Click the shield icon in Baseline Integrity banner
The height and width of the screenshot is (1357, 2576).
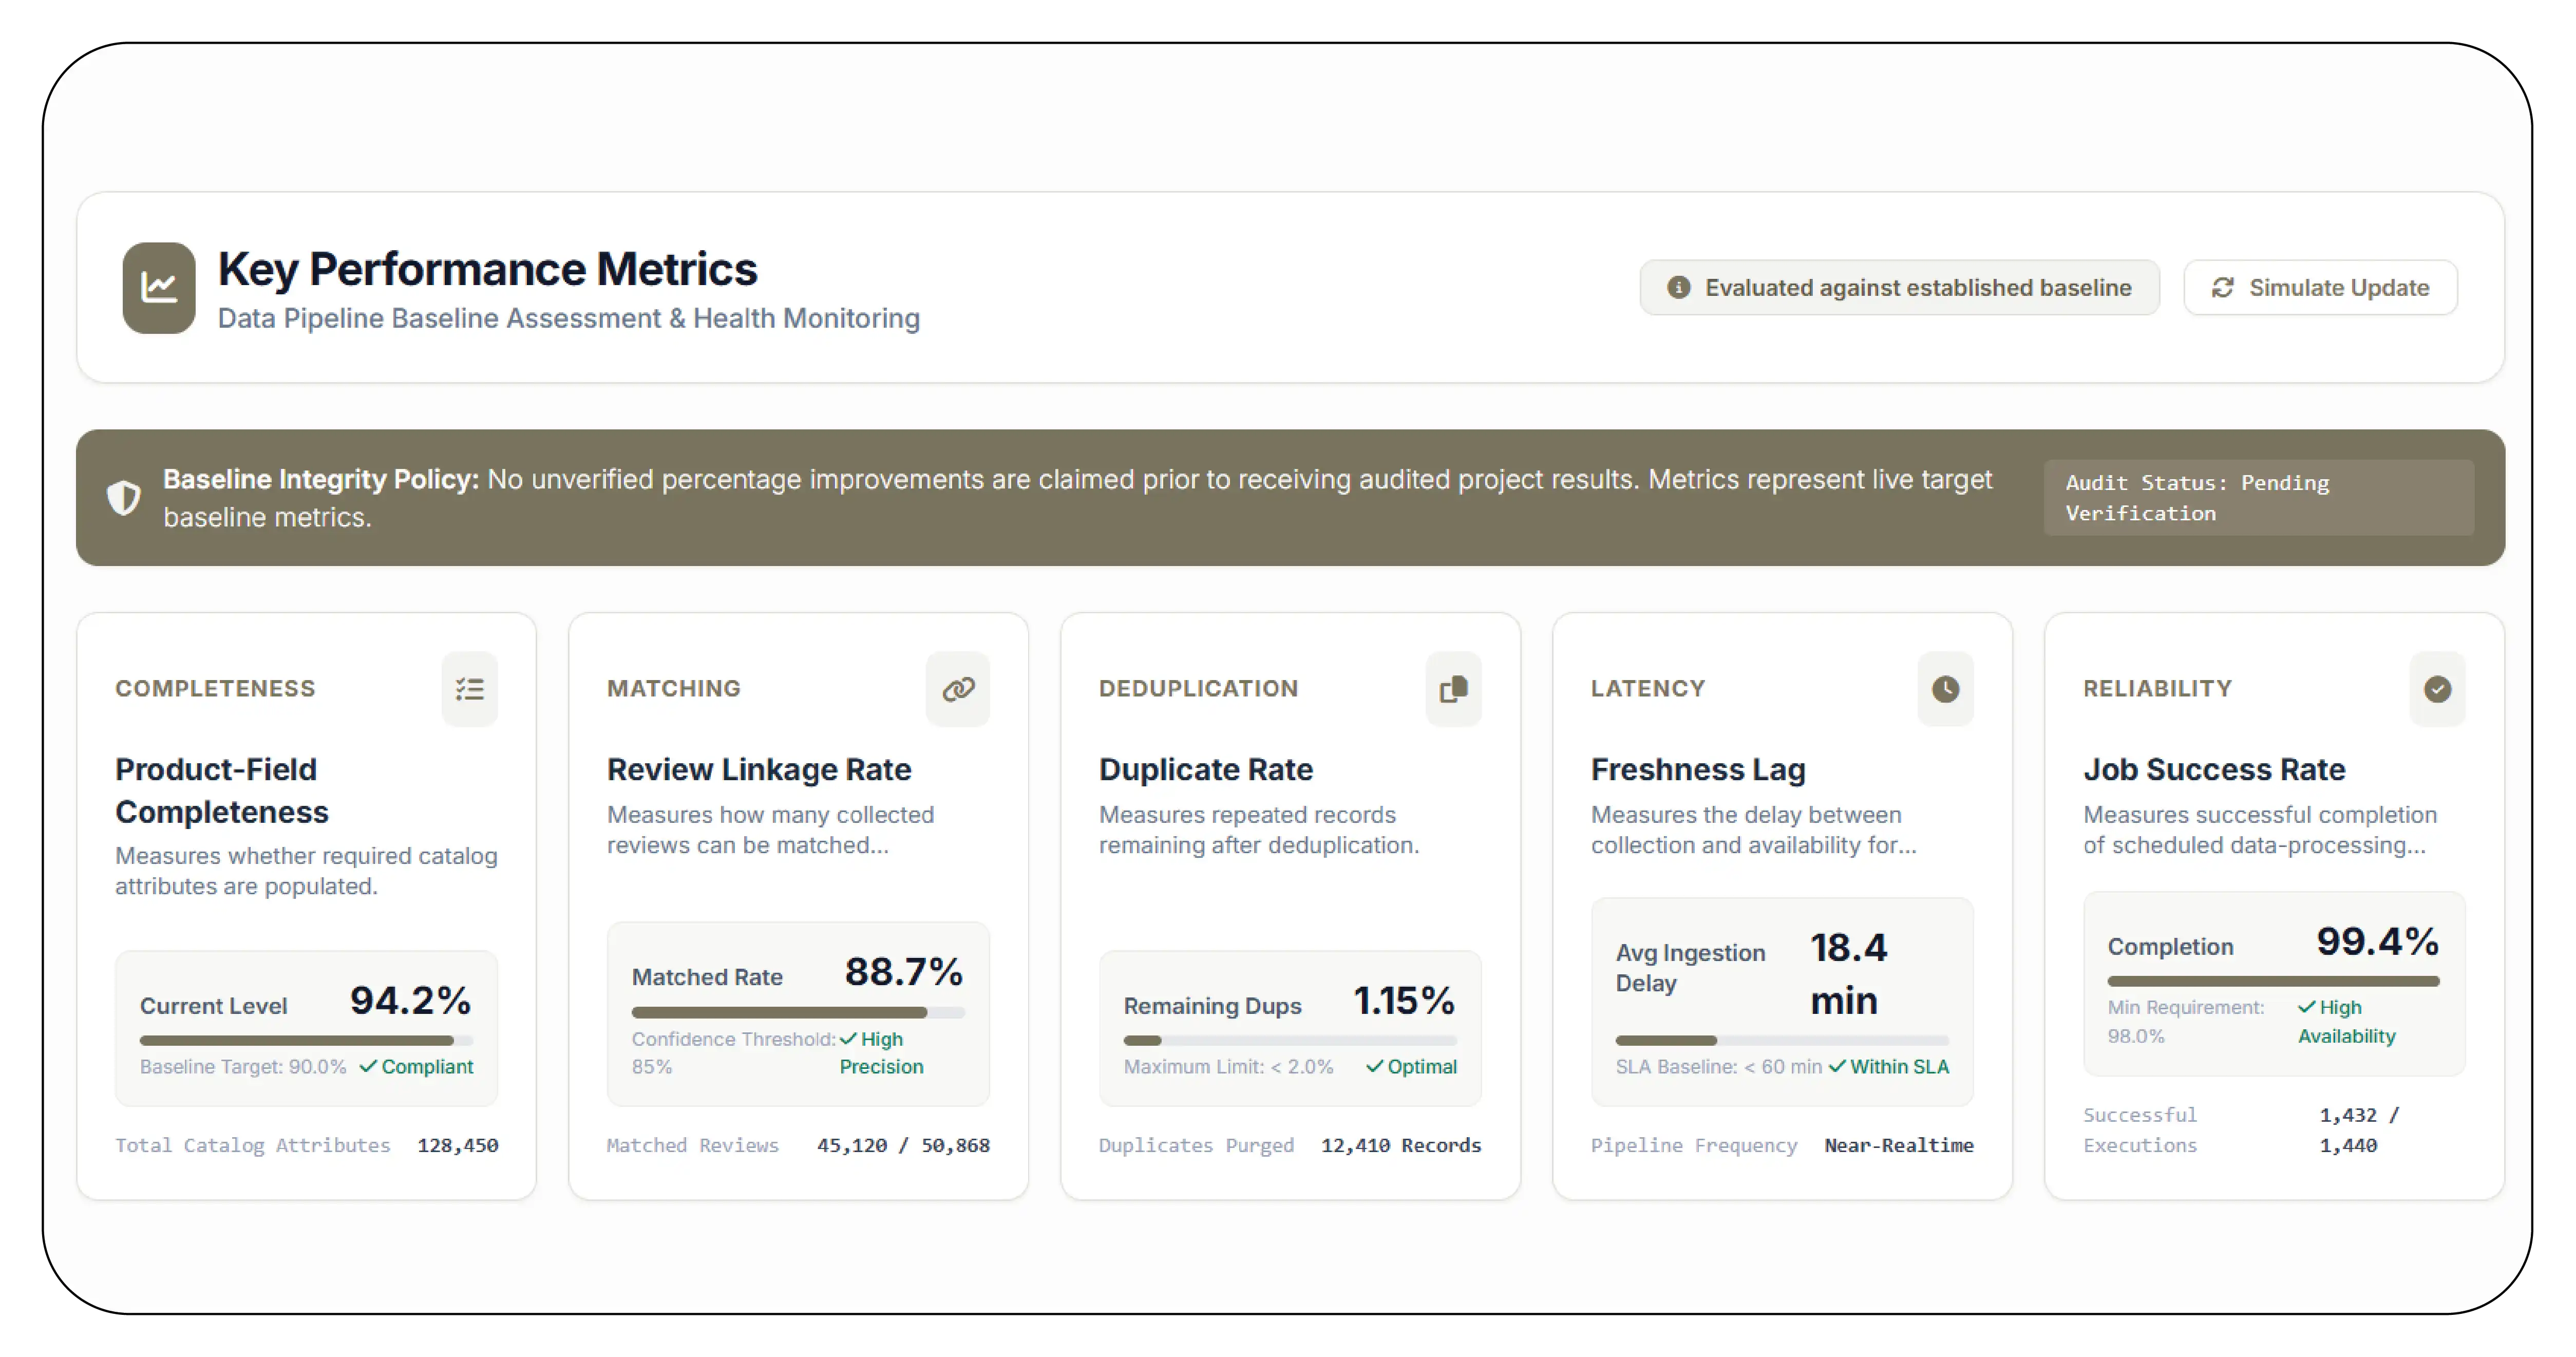[x=124, y=497]
